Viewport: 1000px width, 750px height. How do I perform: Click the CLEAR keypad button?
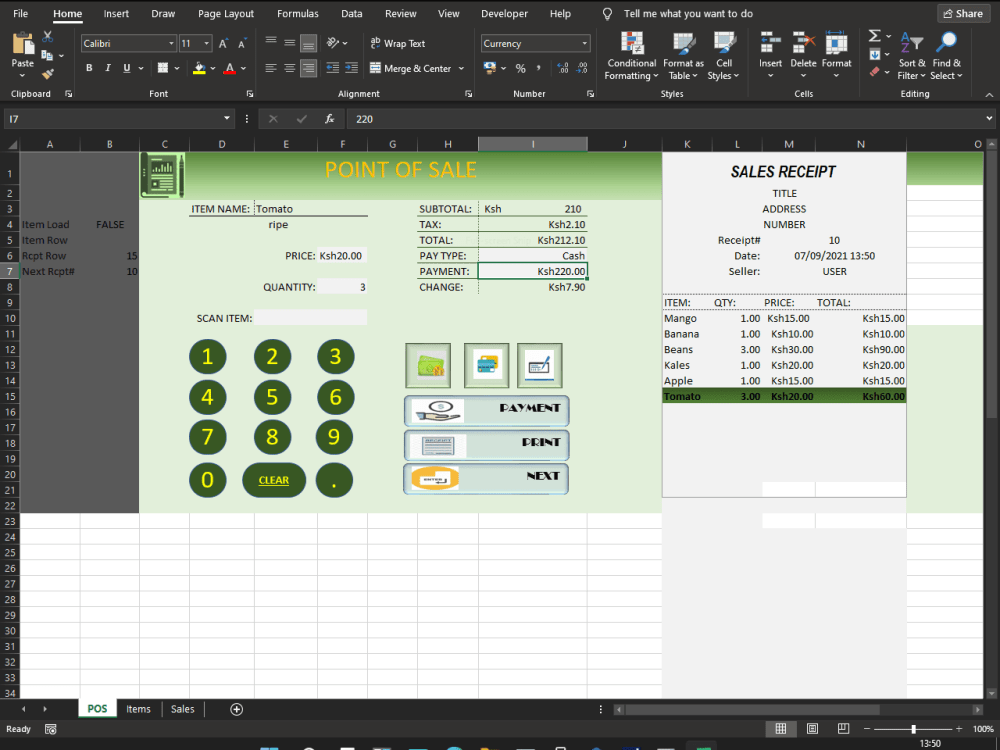273,480
